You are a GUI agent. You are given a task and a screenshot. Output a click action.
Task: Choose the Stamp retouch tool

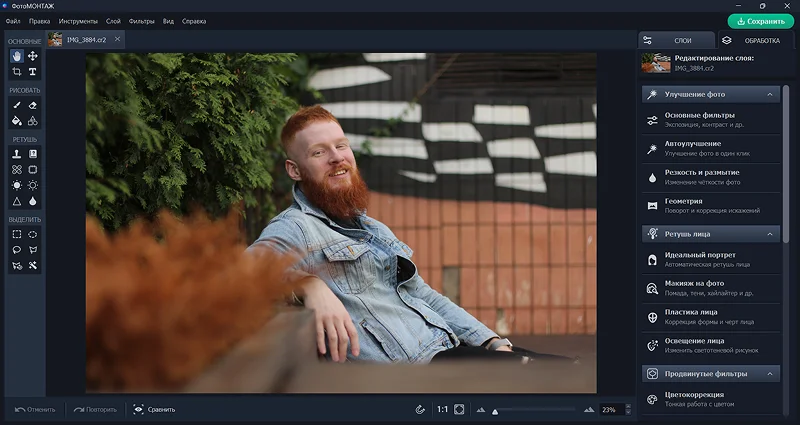(x=17, y=154)
